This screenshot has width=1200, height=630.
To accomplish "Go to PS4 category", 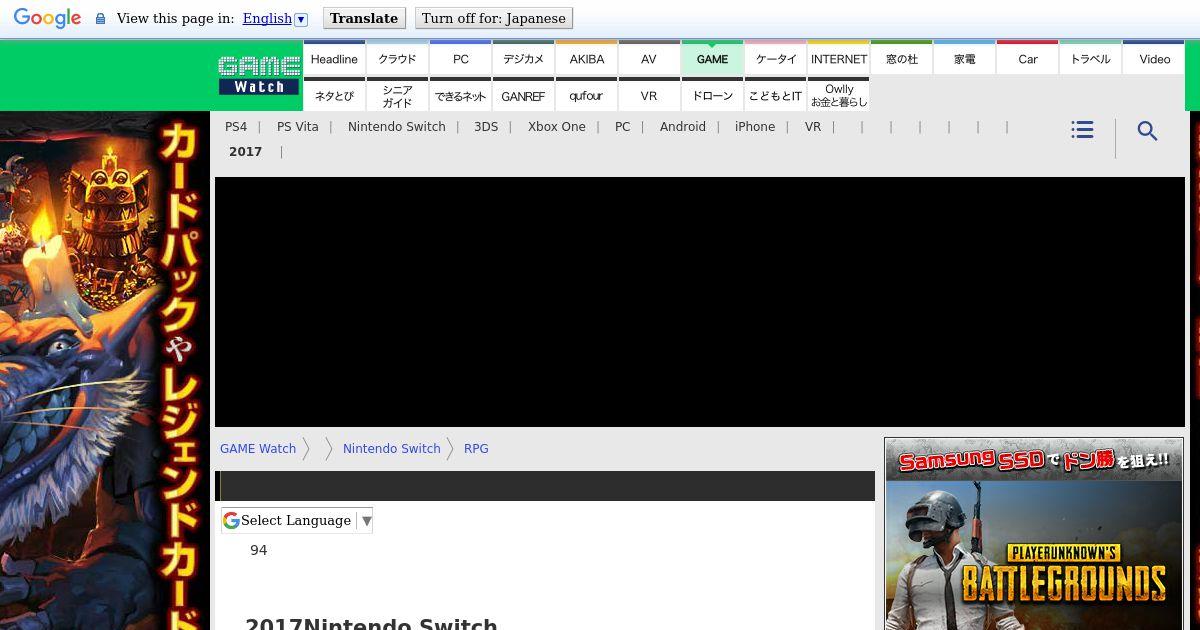I will tap(236, 127).
